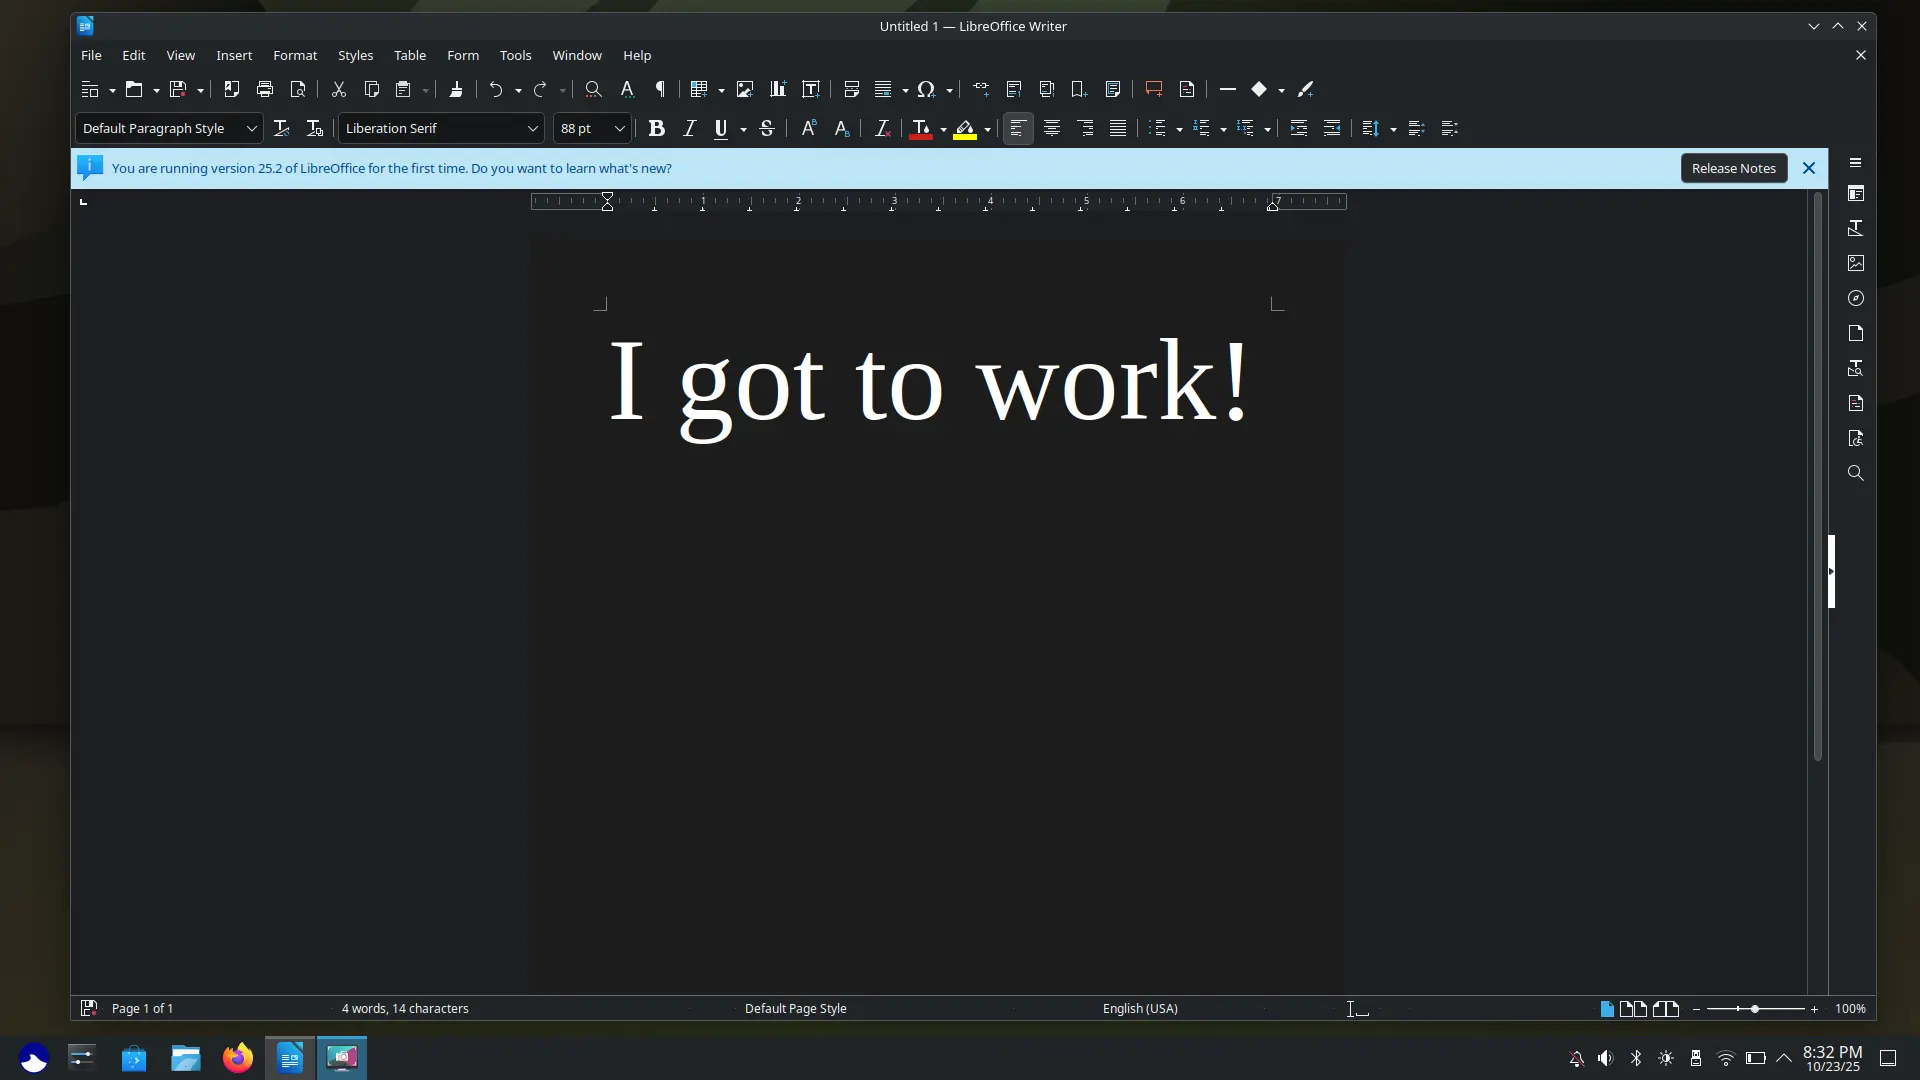Open the Styles menu
The width and height of the screenshot is (1920, 1080).
click(355, 55)
